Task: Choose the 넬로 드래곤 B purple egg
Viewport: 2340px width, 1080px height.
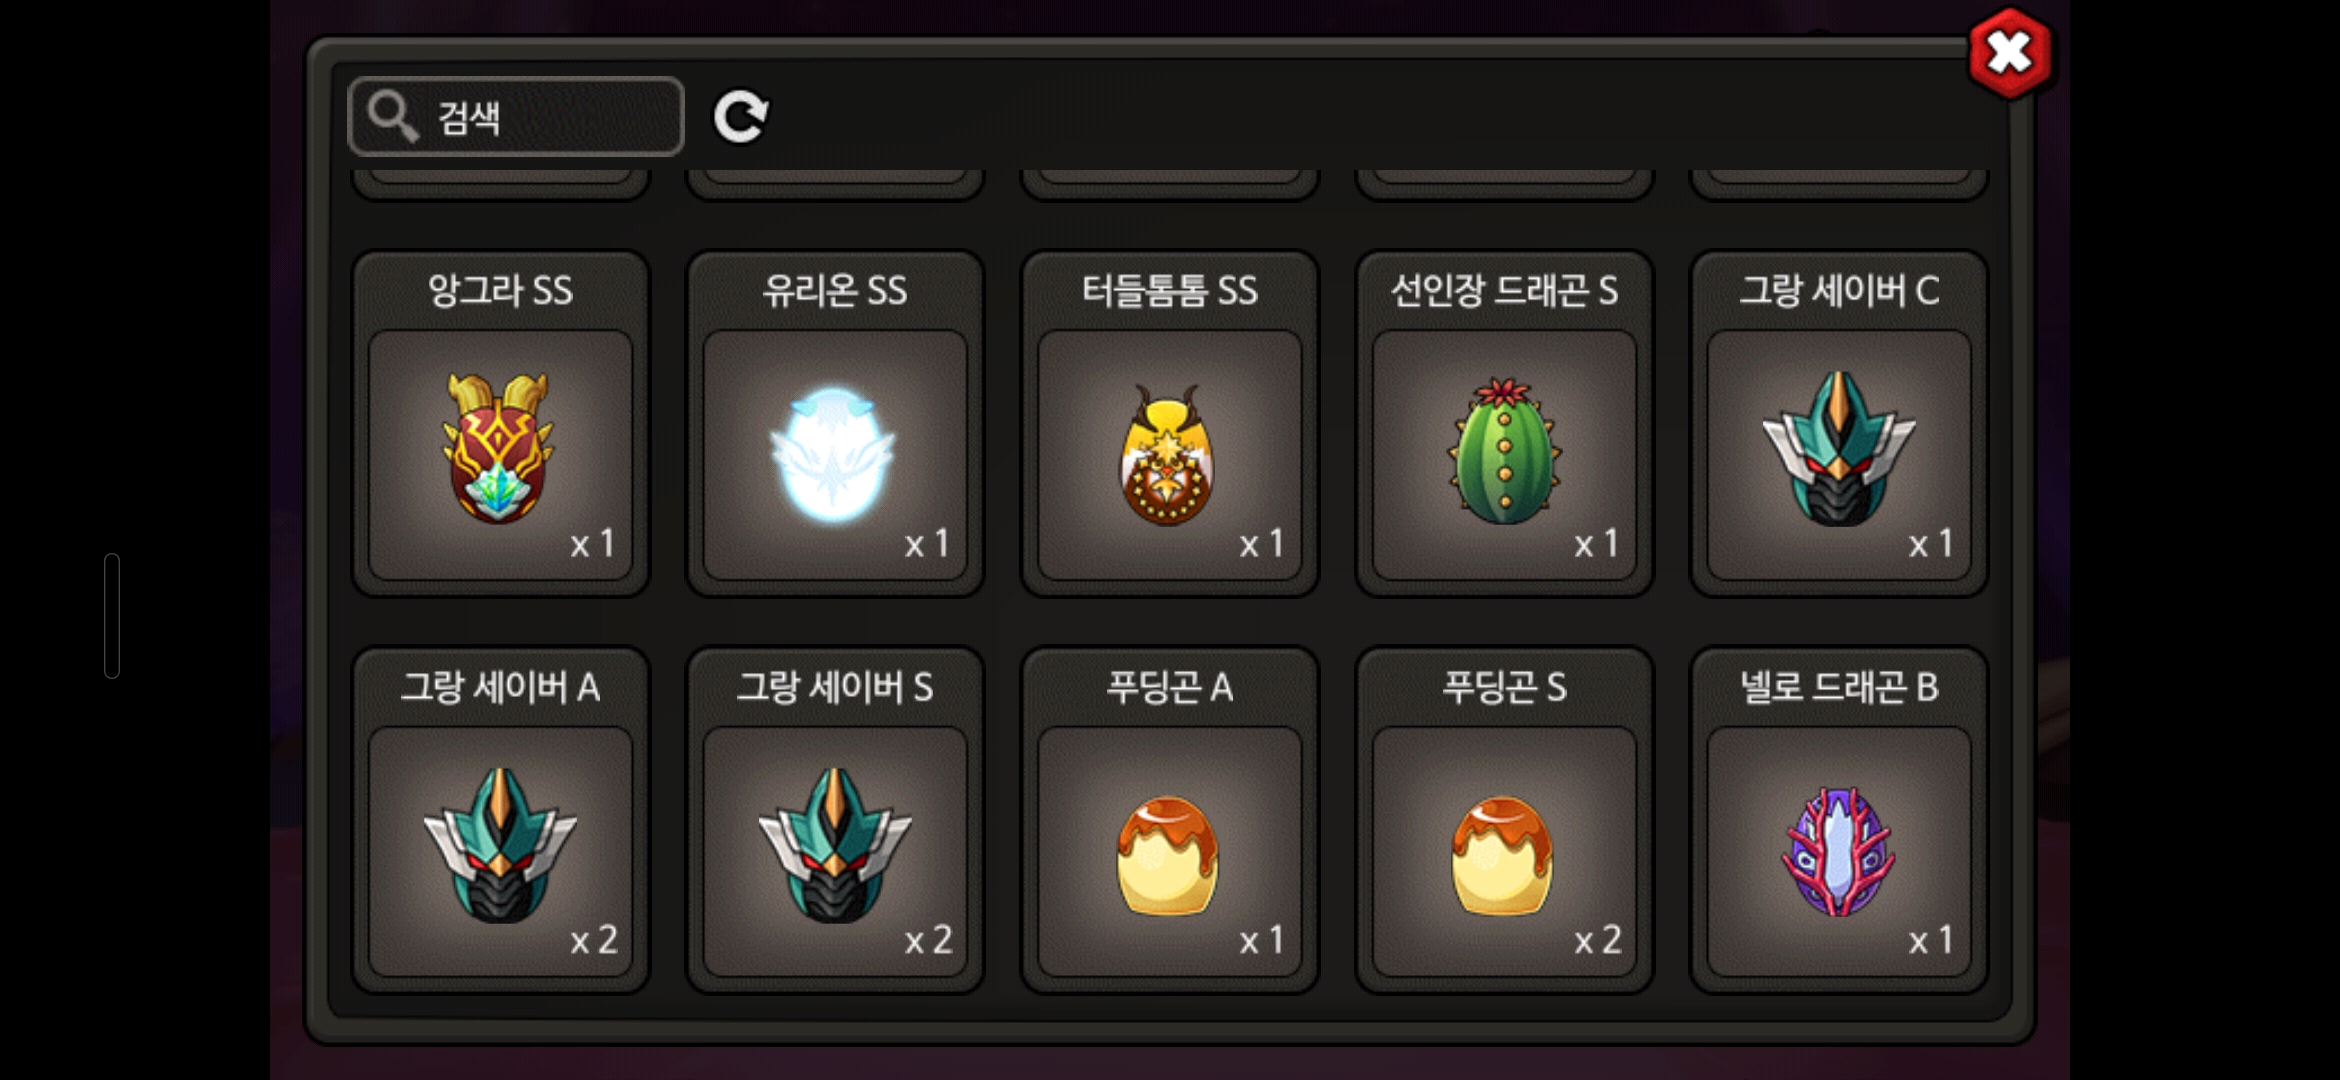Action: [1839, 820]
